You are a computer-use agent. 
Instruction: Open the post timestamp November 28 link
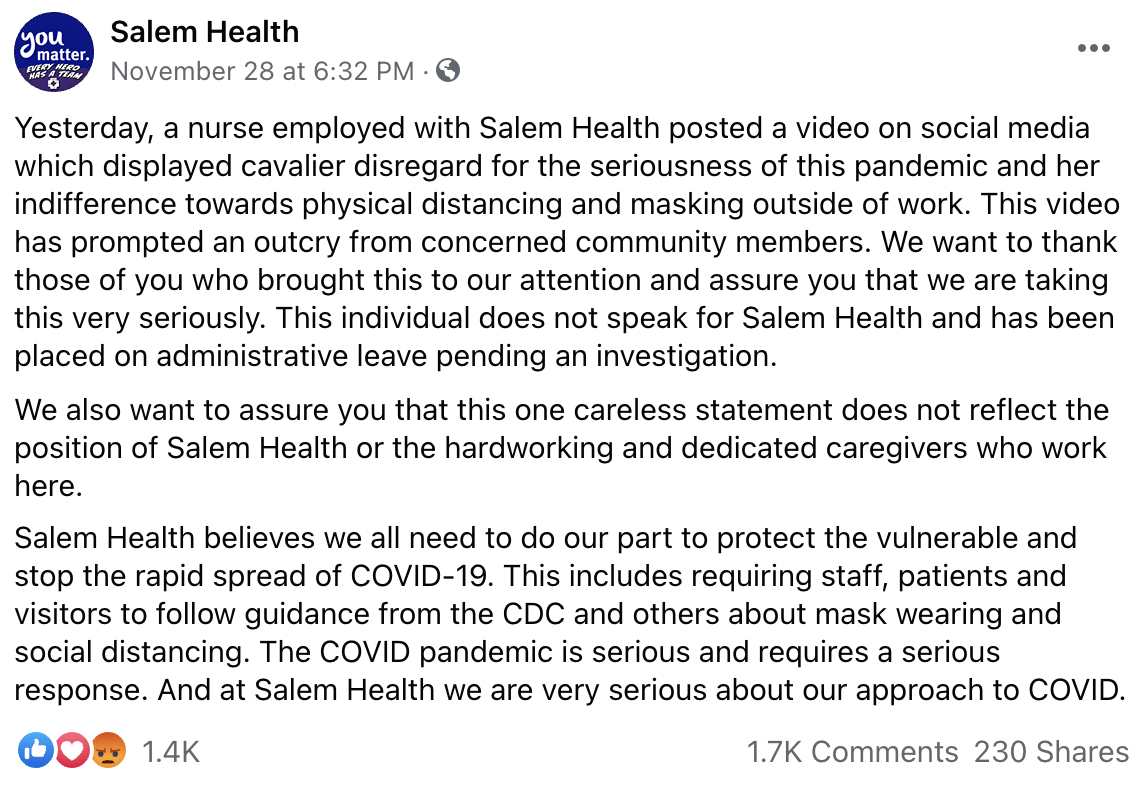[262, 71]
